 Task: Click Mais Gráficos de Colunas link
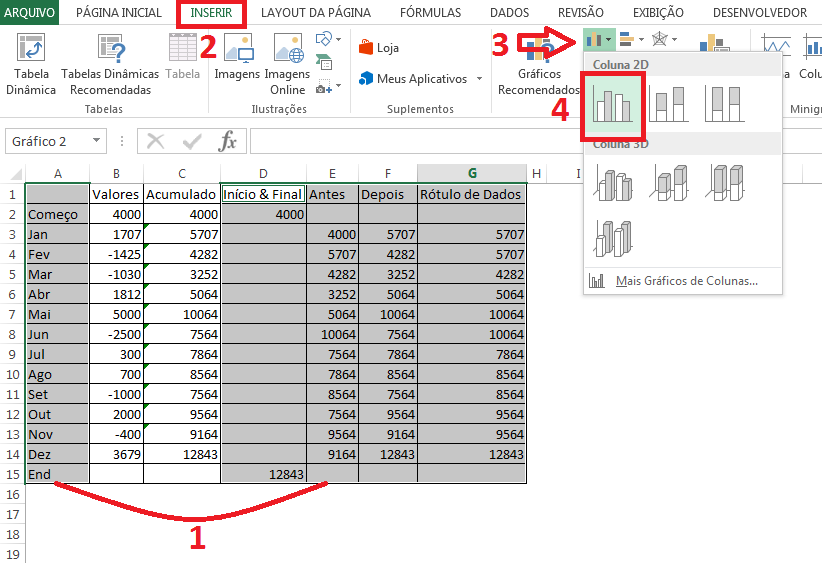pyautogui.click(x=686, y=281)
